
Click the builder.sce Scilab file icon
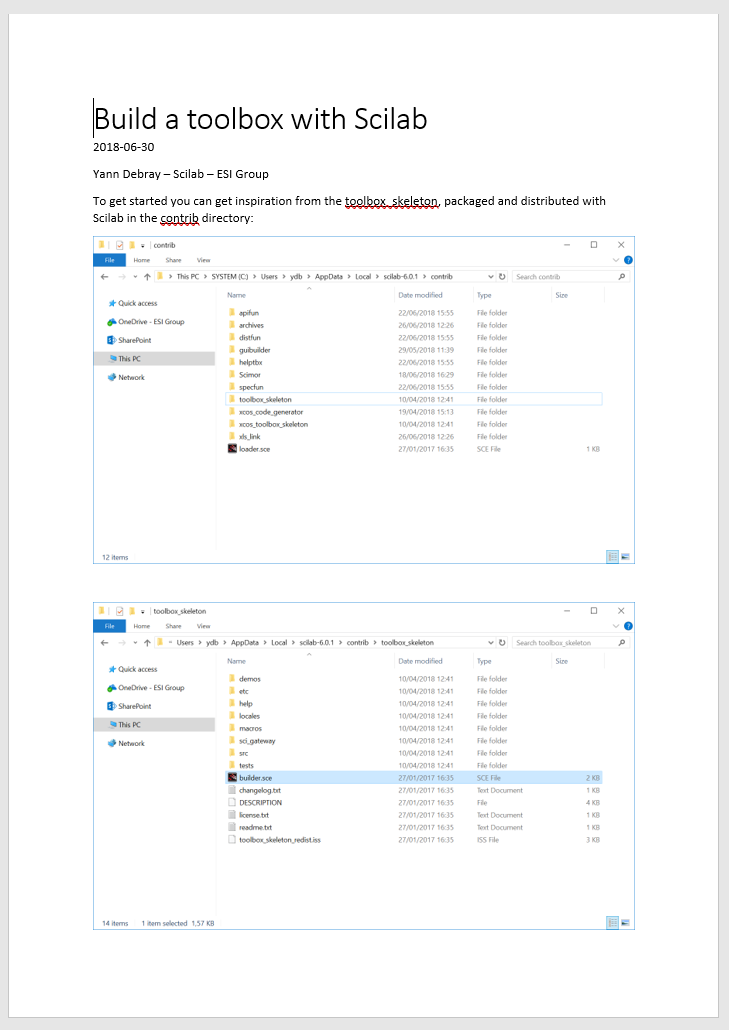pos(232,778)
